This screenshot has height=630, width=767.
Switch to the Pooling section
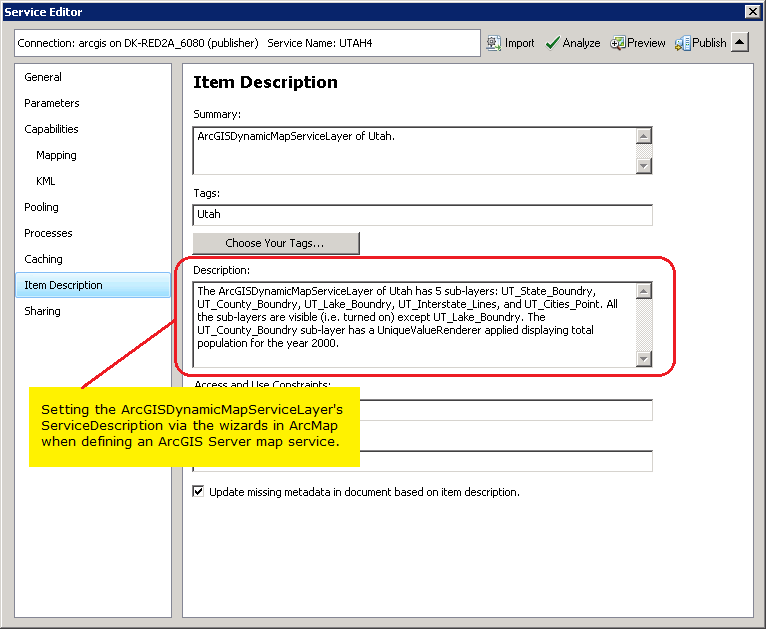[42, 207]
